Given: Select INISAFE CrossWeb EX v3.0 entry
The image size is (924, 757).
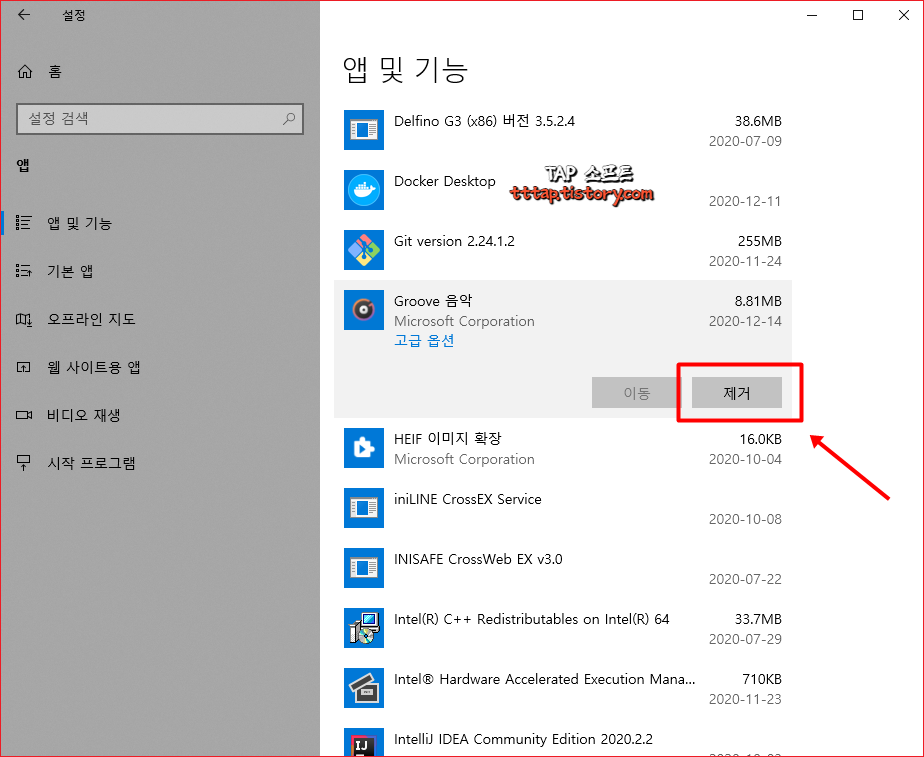Looking at the screenshot, I should [563, 568].
